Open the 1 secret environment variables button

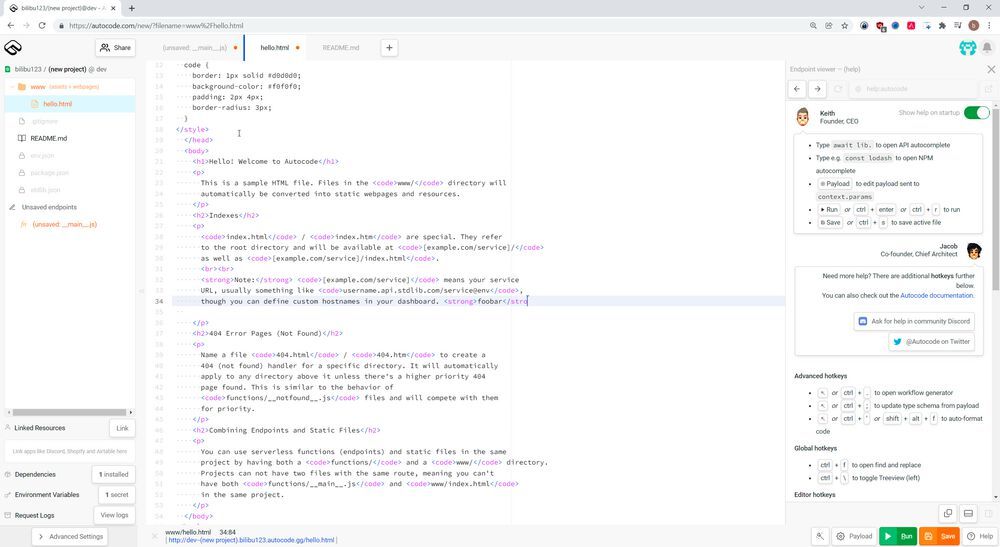click(116, 495)
